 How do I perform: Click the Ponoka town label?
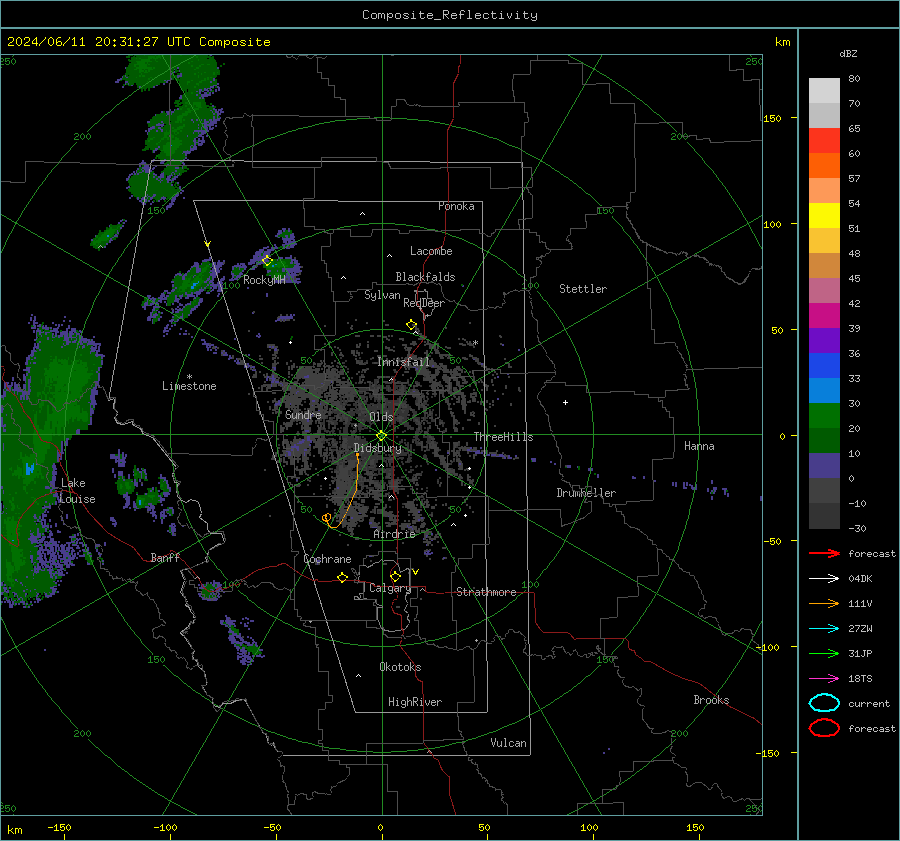coord(456,206)
